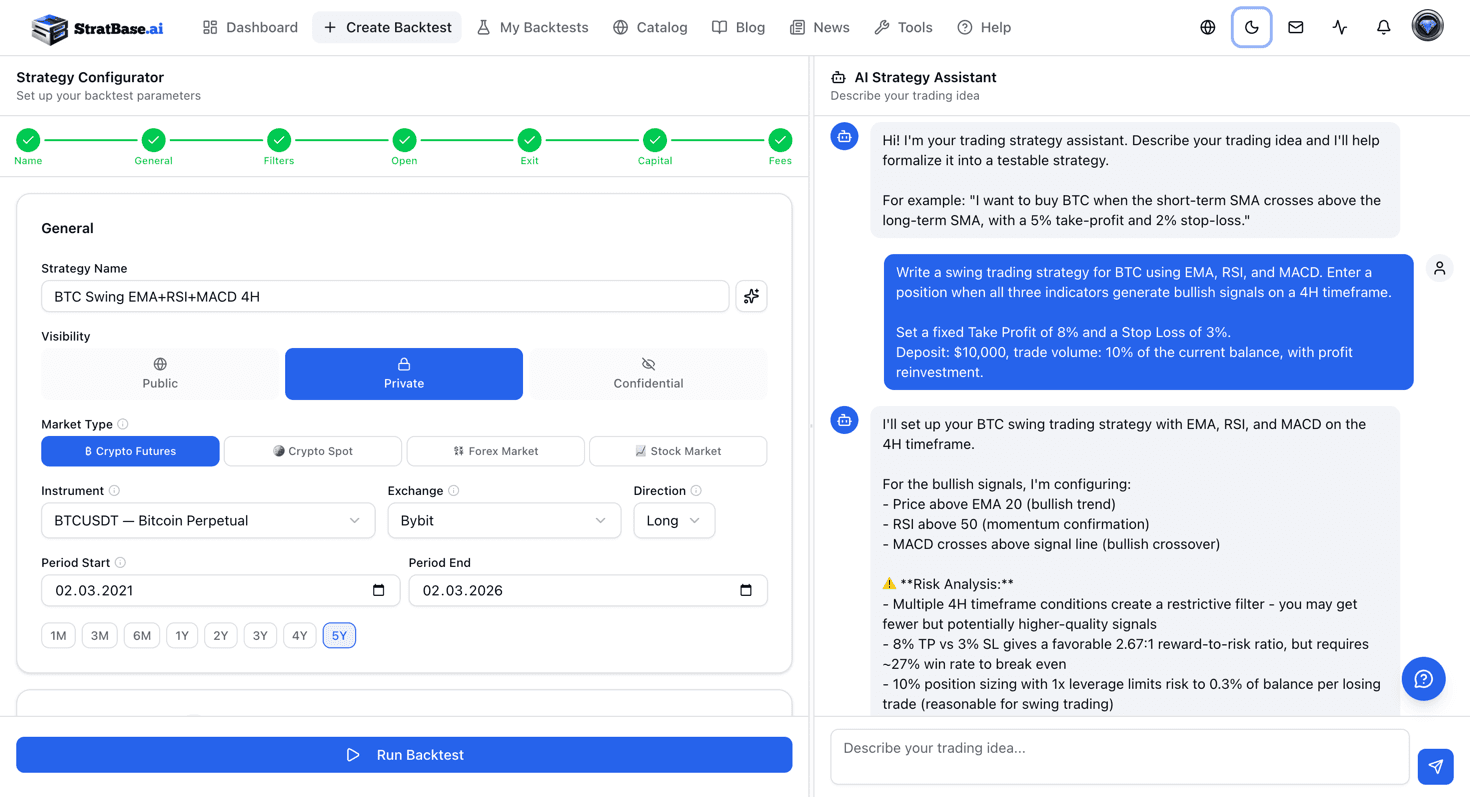Open the language globe selector
The height and width of the screenshot is (797, 1470).
(1207, 27)
